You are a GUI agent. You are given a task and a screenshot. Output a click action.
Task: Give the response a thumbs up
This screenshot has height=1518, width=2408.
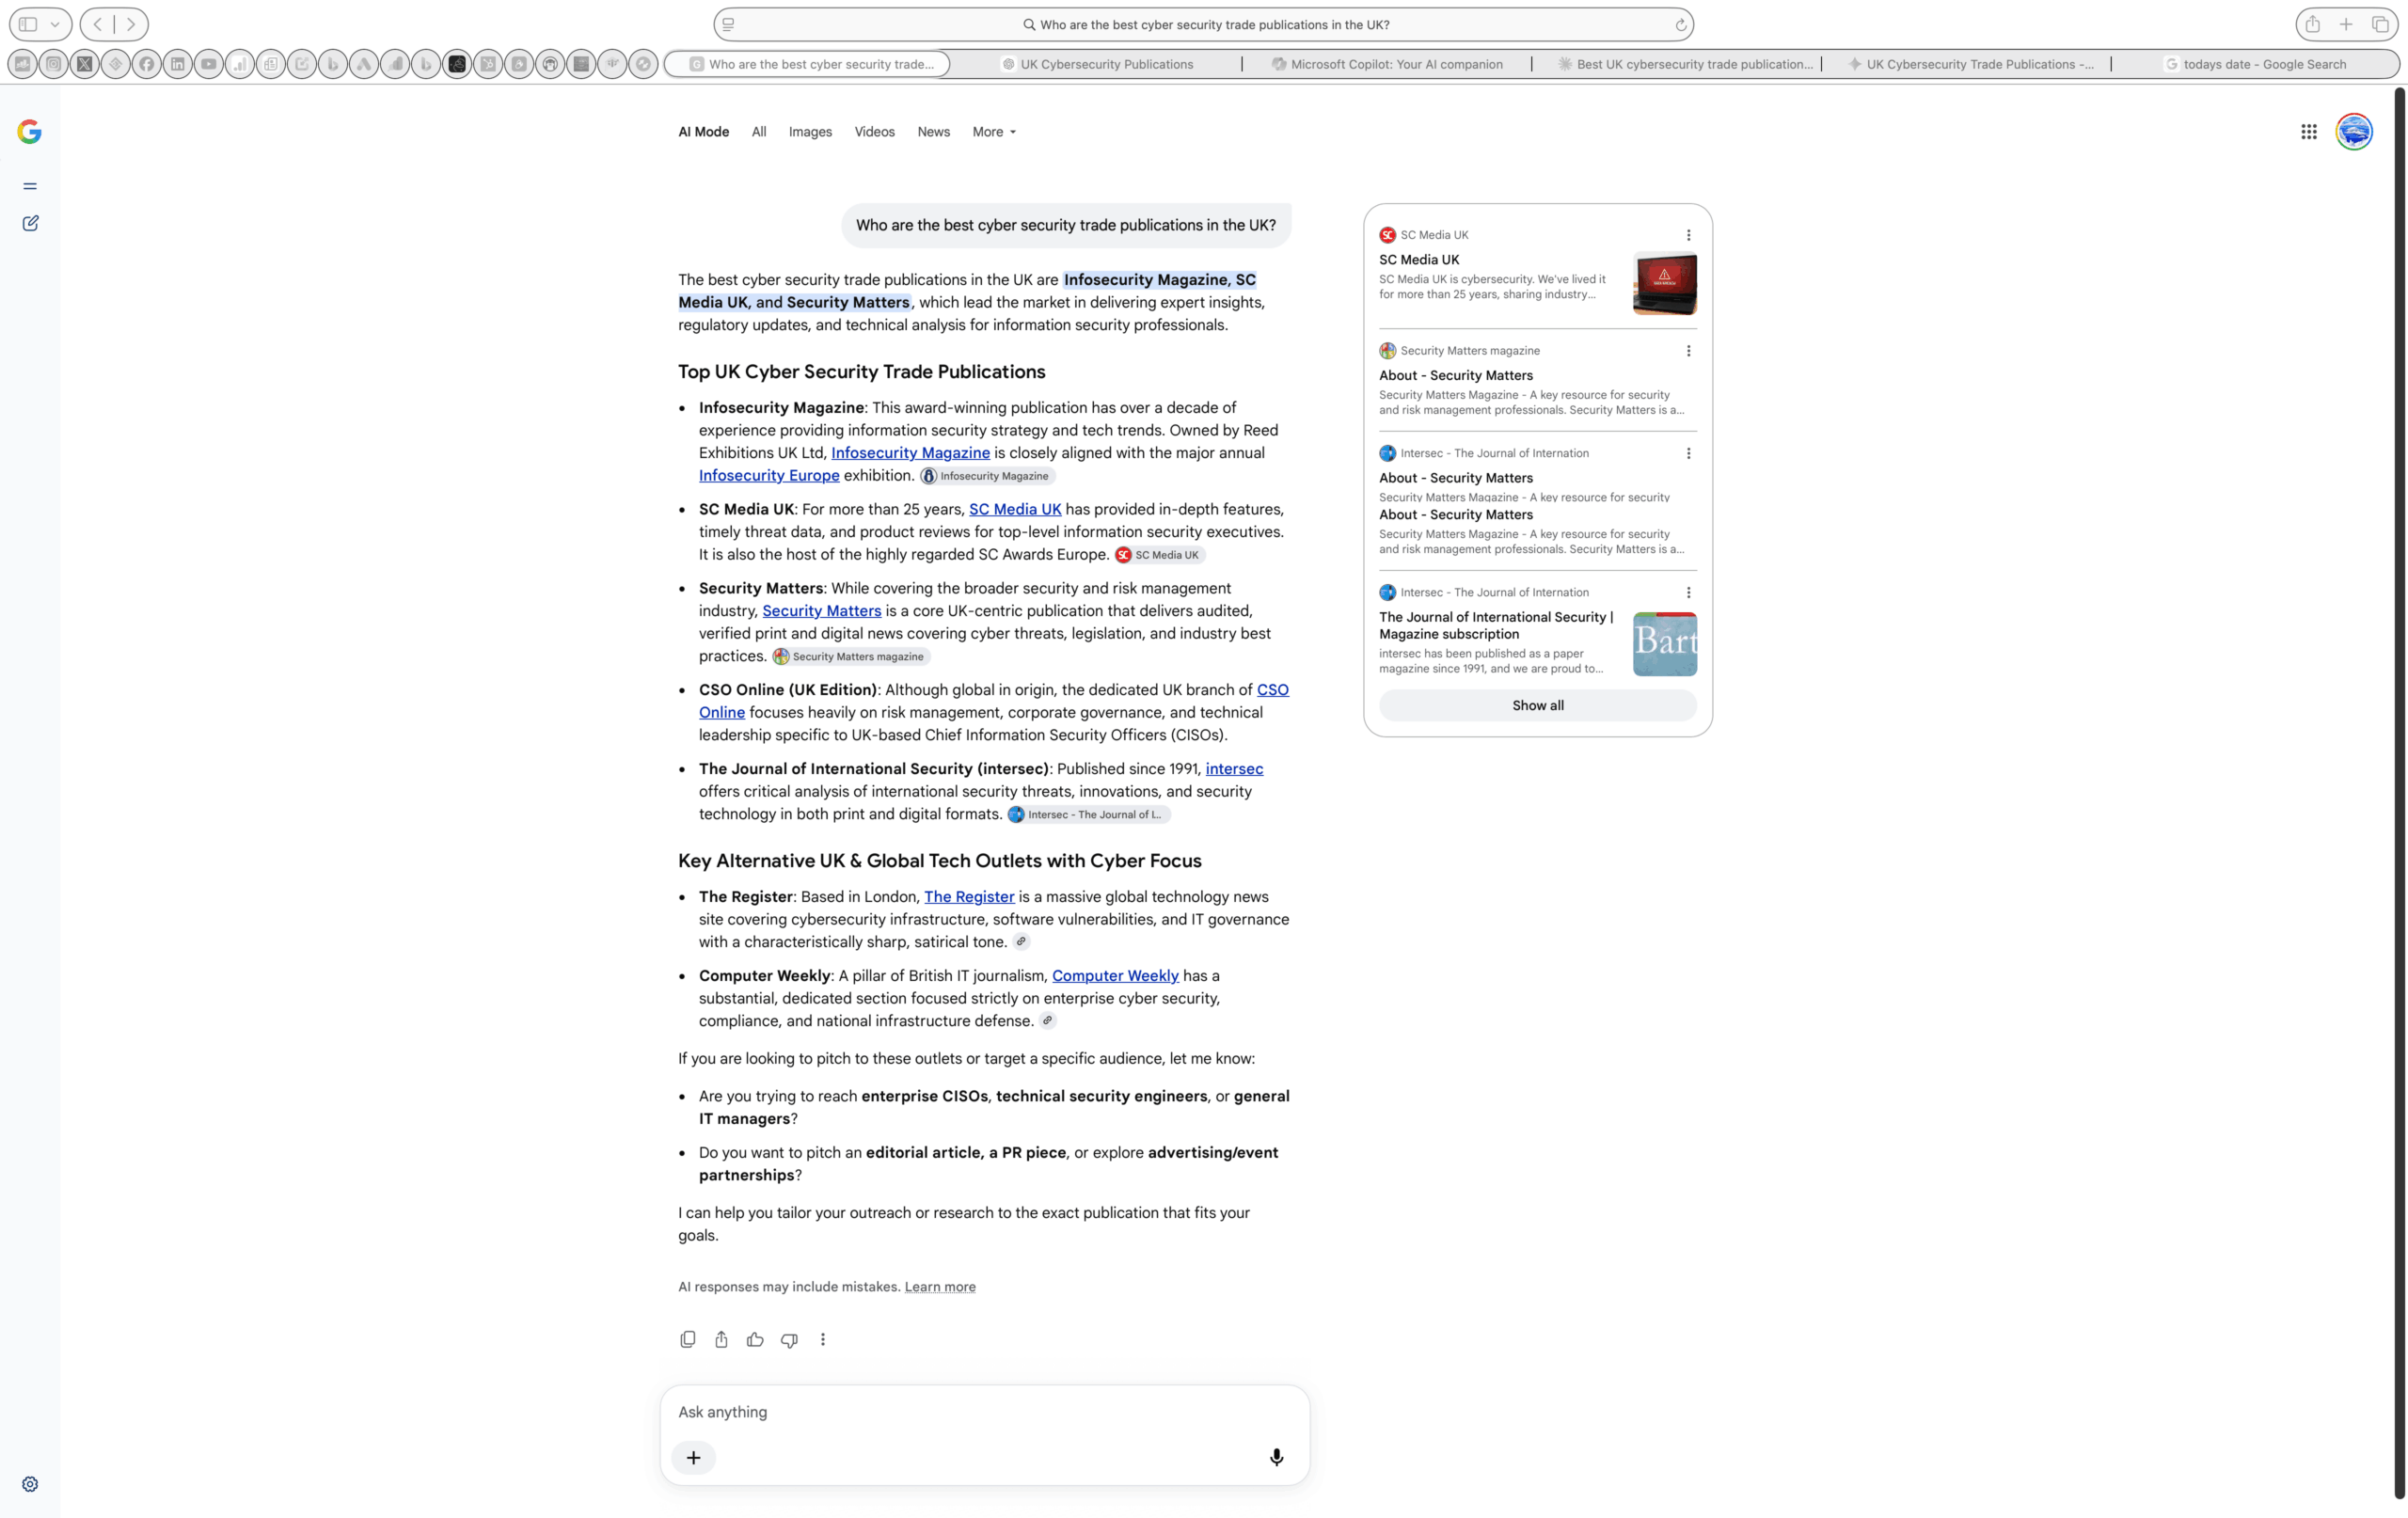coord(755,1339)
